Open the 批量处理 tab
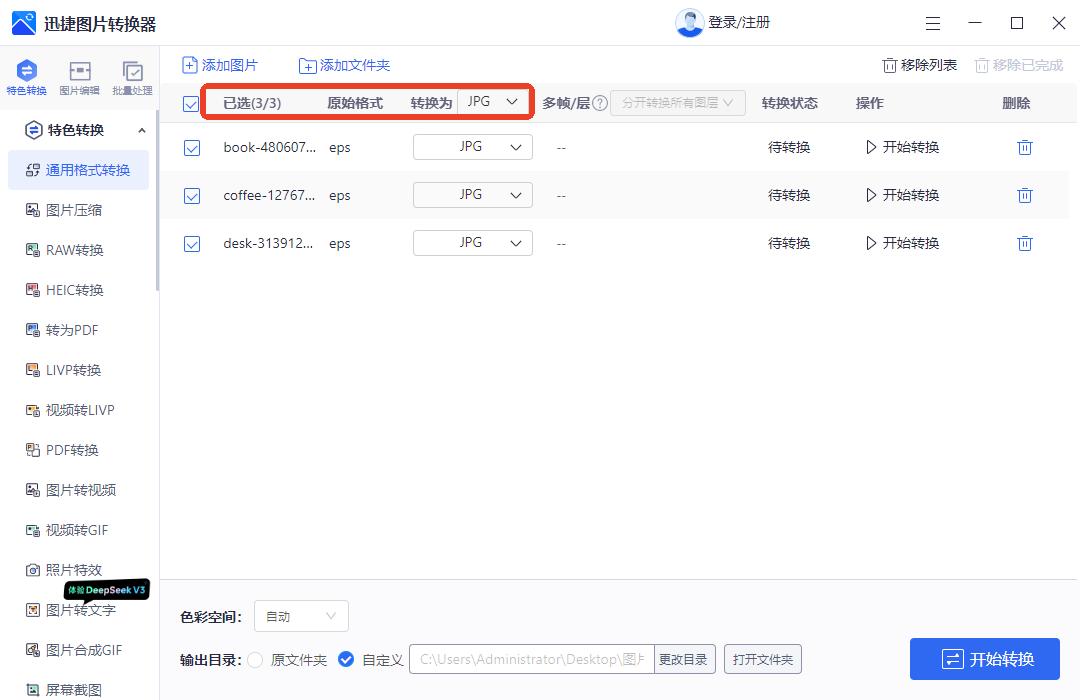 [133, 78]
